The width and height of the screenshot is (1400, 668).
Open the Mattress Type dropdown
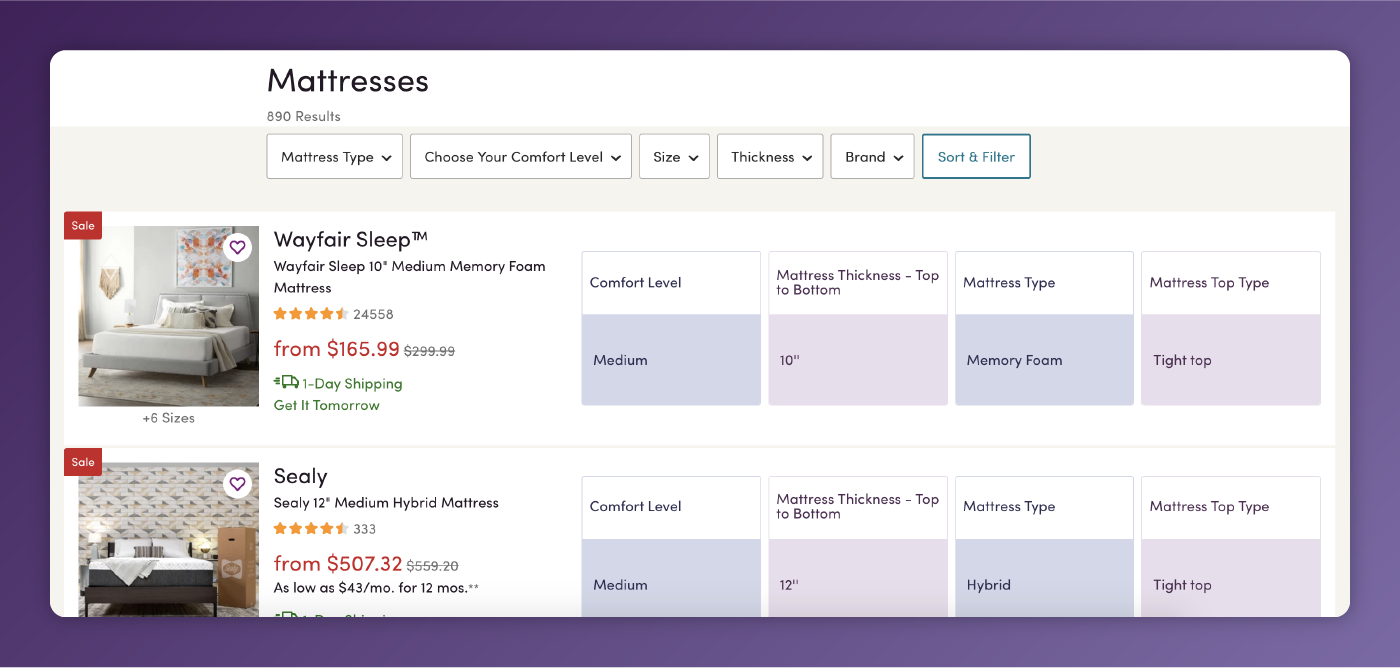[x=335, y=157]
